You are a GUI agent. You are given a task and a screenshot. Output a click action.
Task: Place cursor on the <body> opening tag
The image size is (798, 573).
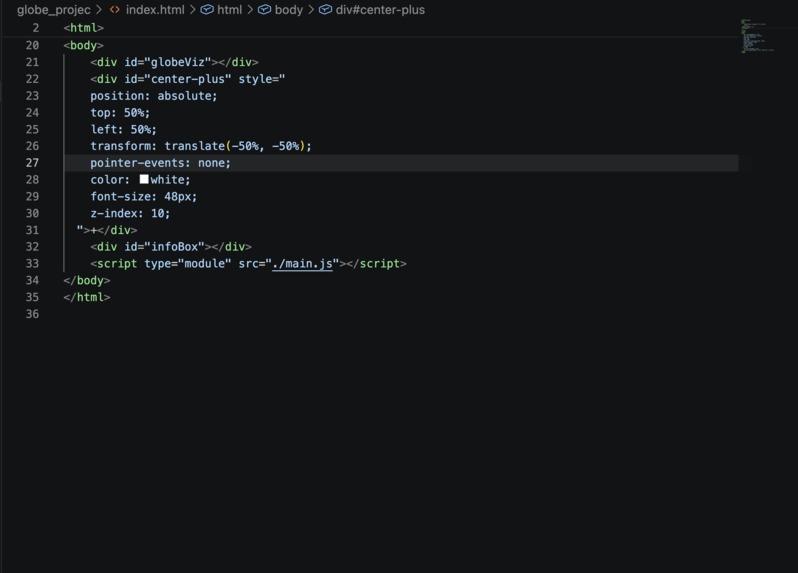point(83,45)
